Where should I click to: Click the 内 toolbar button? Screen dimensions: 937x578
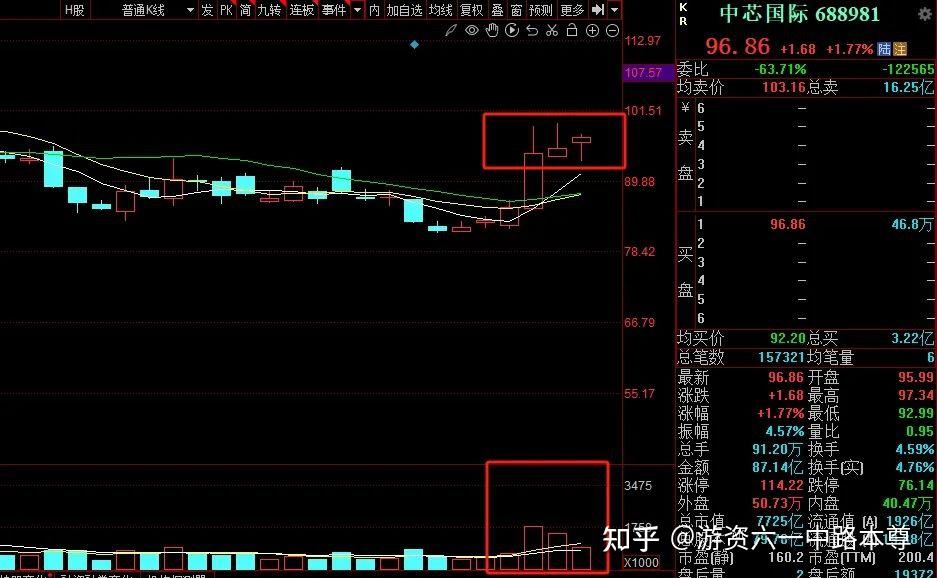pos(374,10)
